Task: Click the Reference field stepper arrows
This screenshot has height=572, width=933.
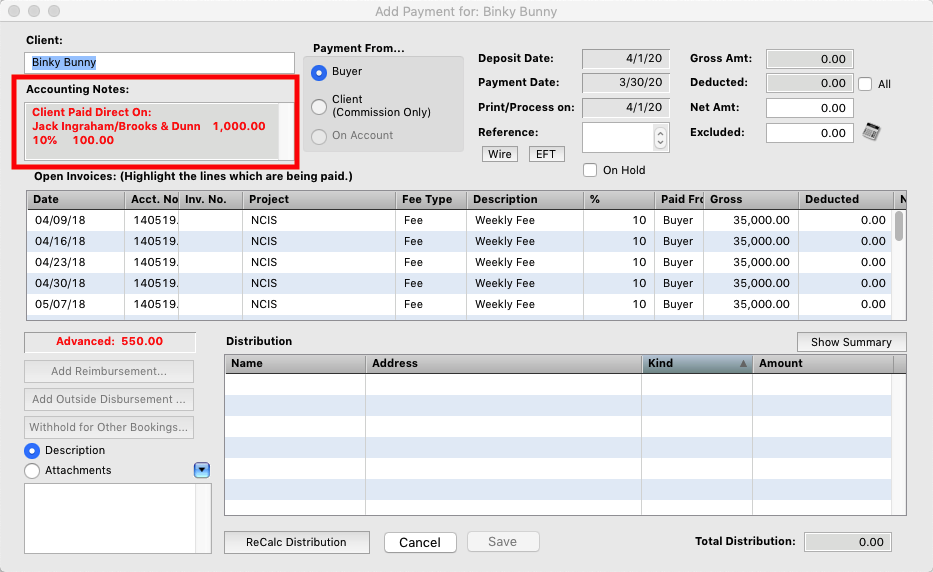Action: click(x=660, y=138)
